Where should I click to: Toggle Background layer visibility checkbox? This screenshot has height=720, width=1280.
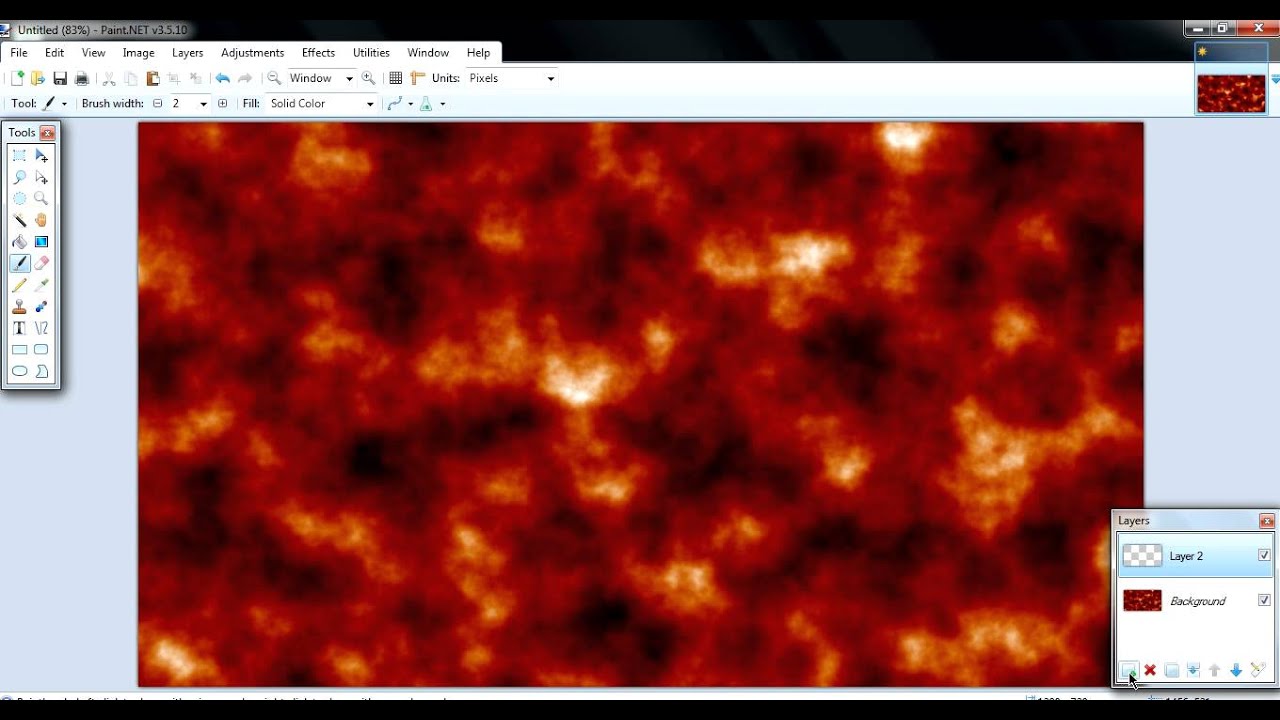click(1264, 600)
